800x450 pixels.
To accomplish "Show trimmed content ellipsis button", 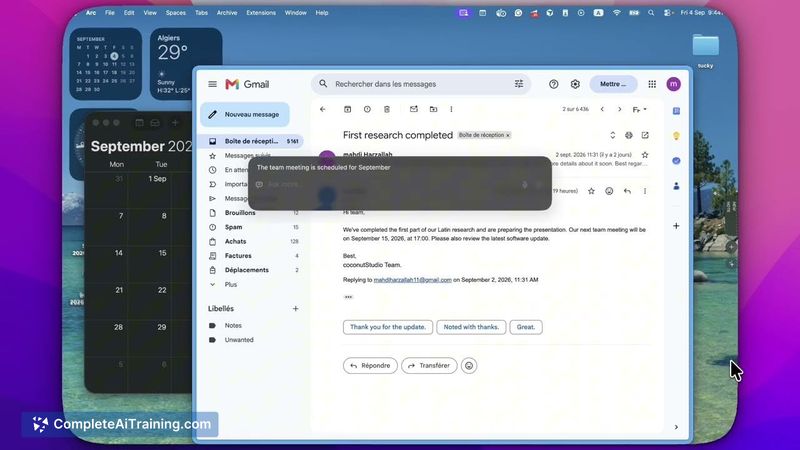I will coord(348,297).
